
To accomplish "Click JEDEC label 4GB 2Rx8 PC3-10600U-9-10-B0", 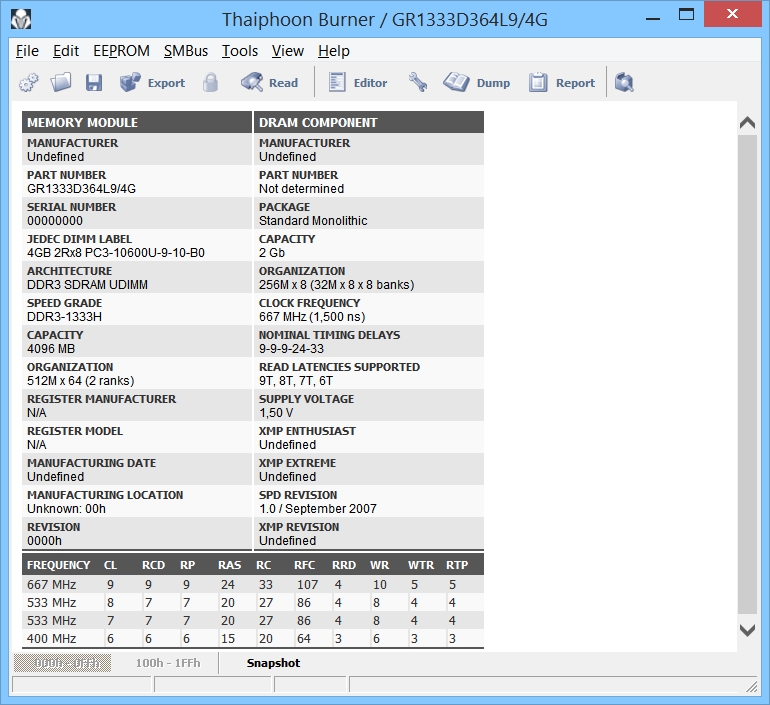I will [x=116, y=252].
